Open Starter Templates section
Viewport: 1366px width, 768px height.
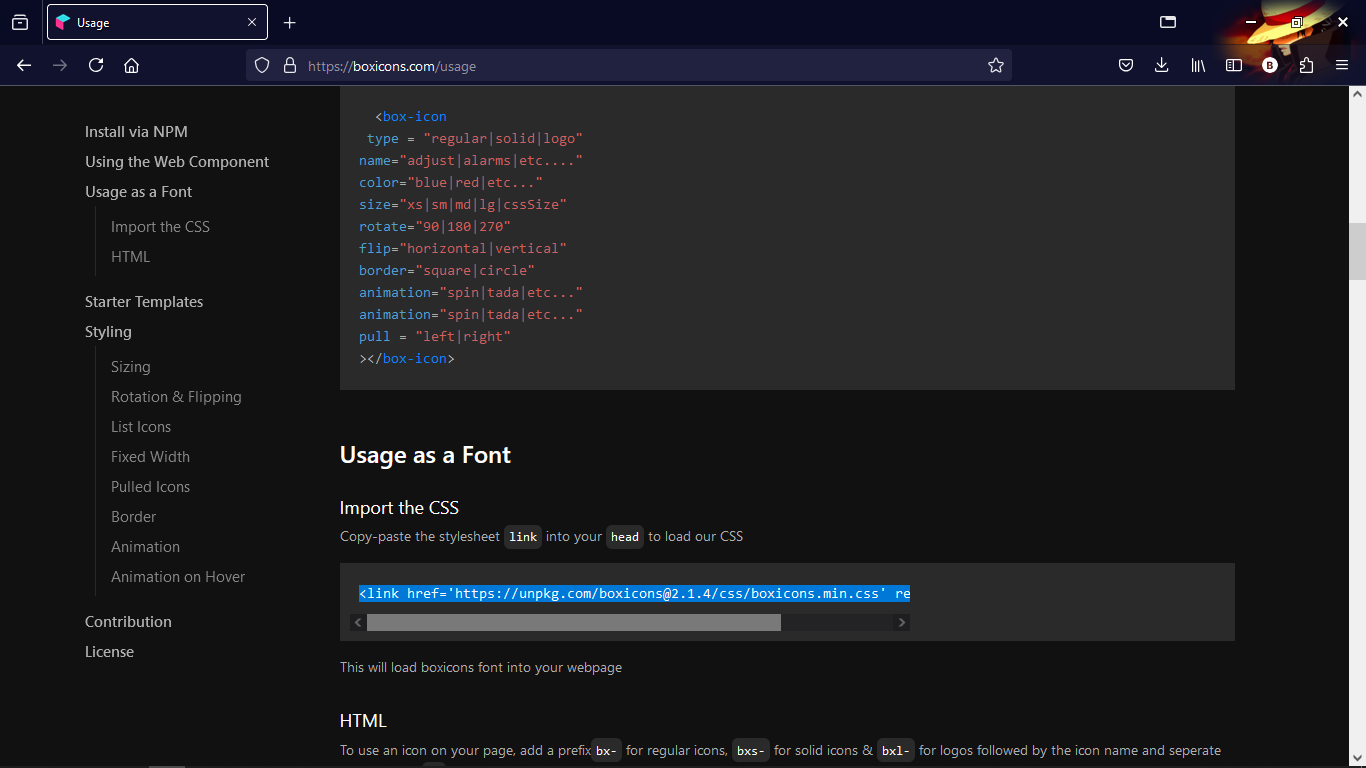pos(144,302)
